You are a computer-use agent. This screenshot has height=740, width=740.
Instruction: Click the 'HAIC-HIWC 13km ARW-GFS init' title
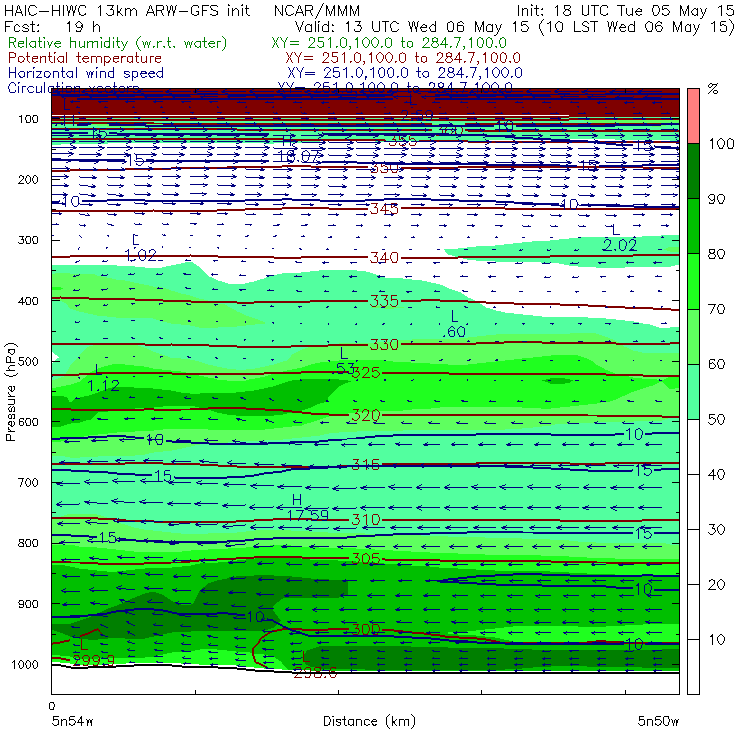pos(127,10)
